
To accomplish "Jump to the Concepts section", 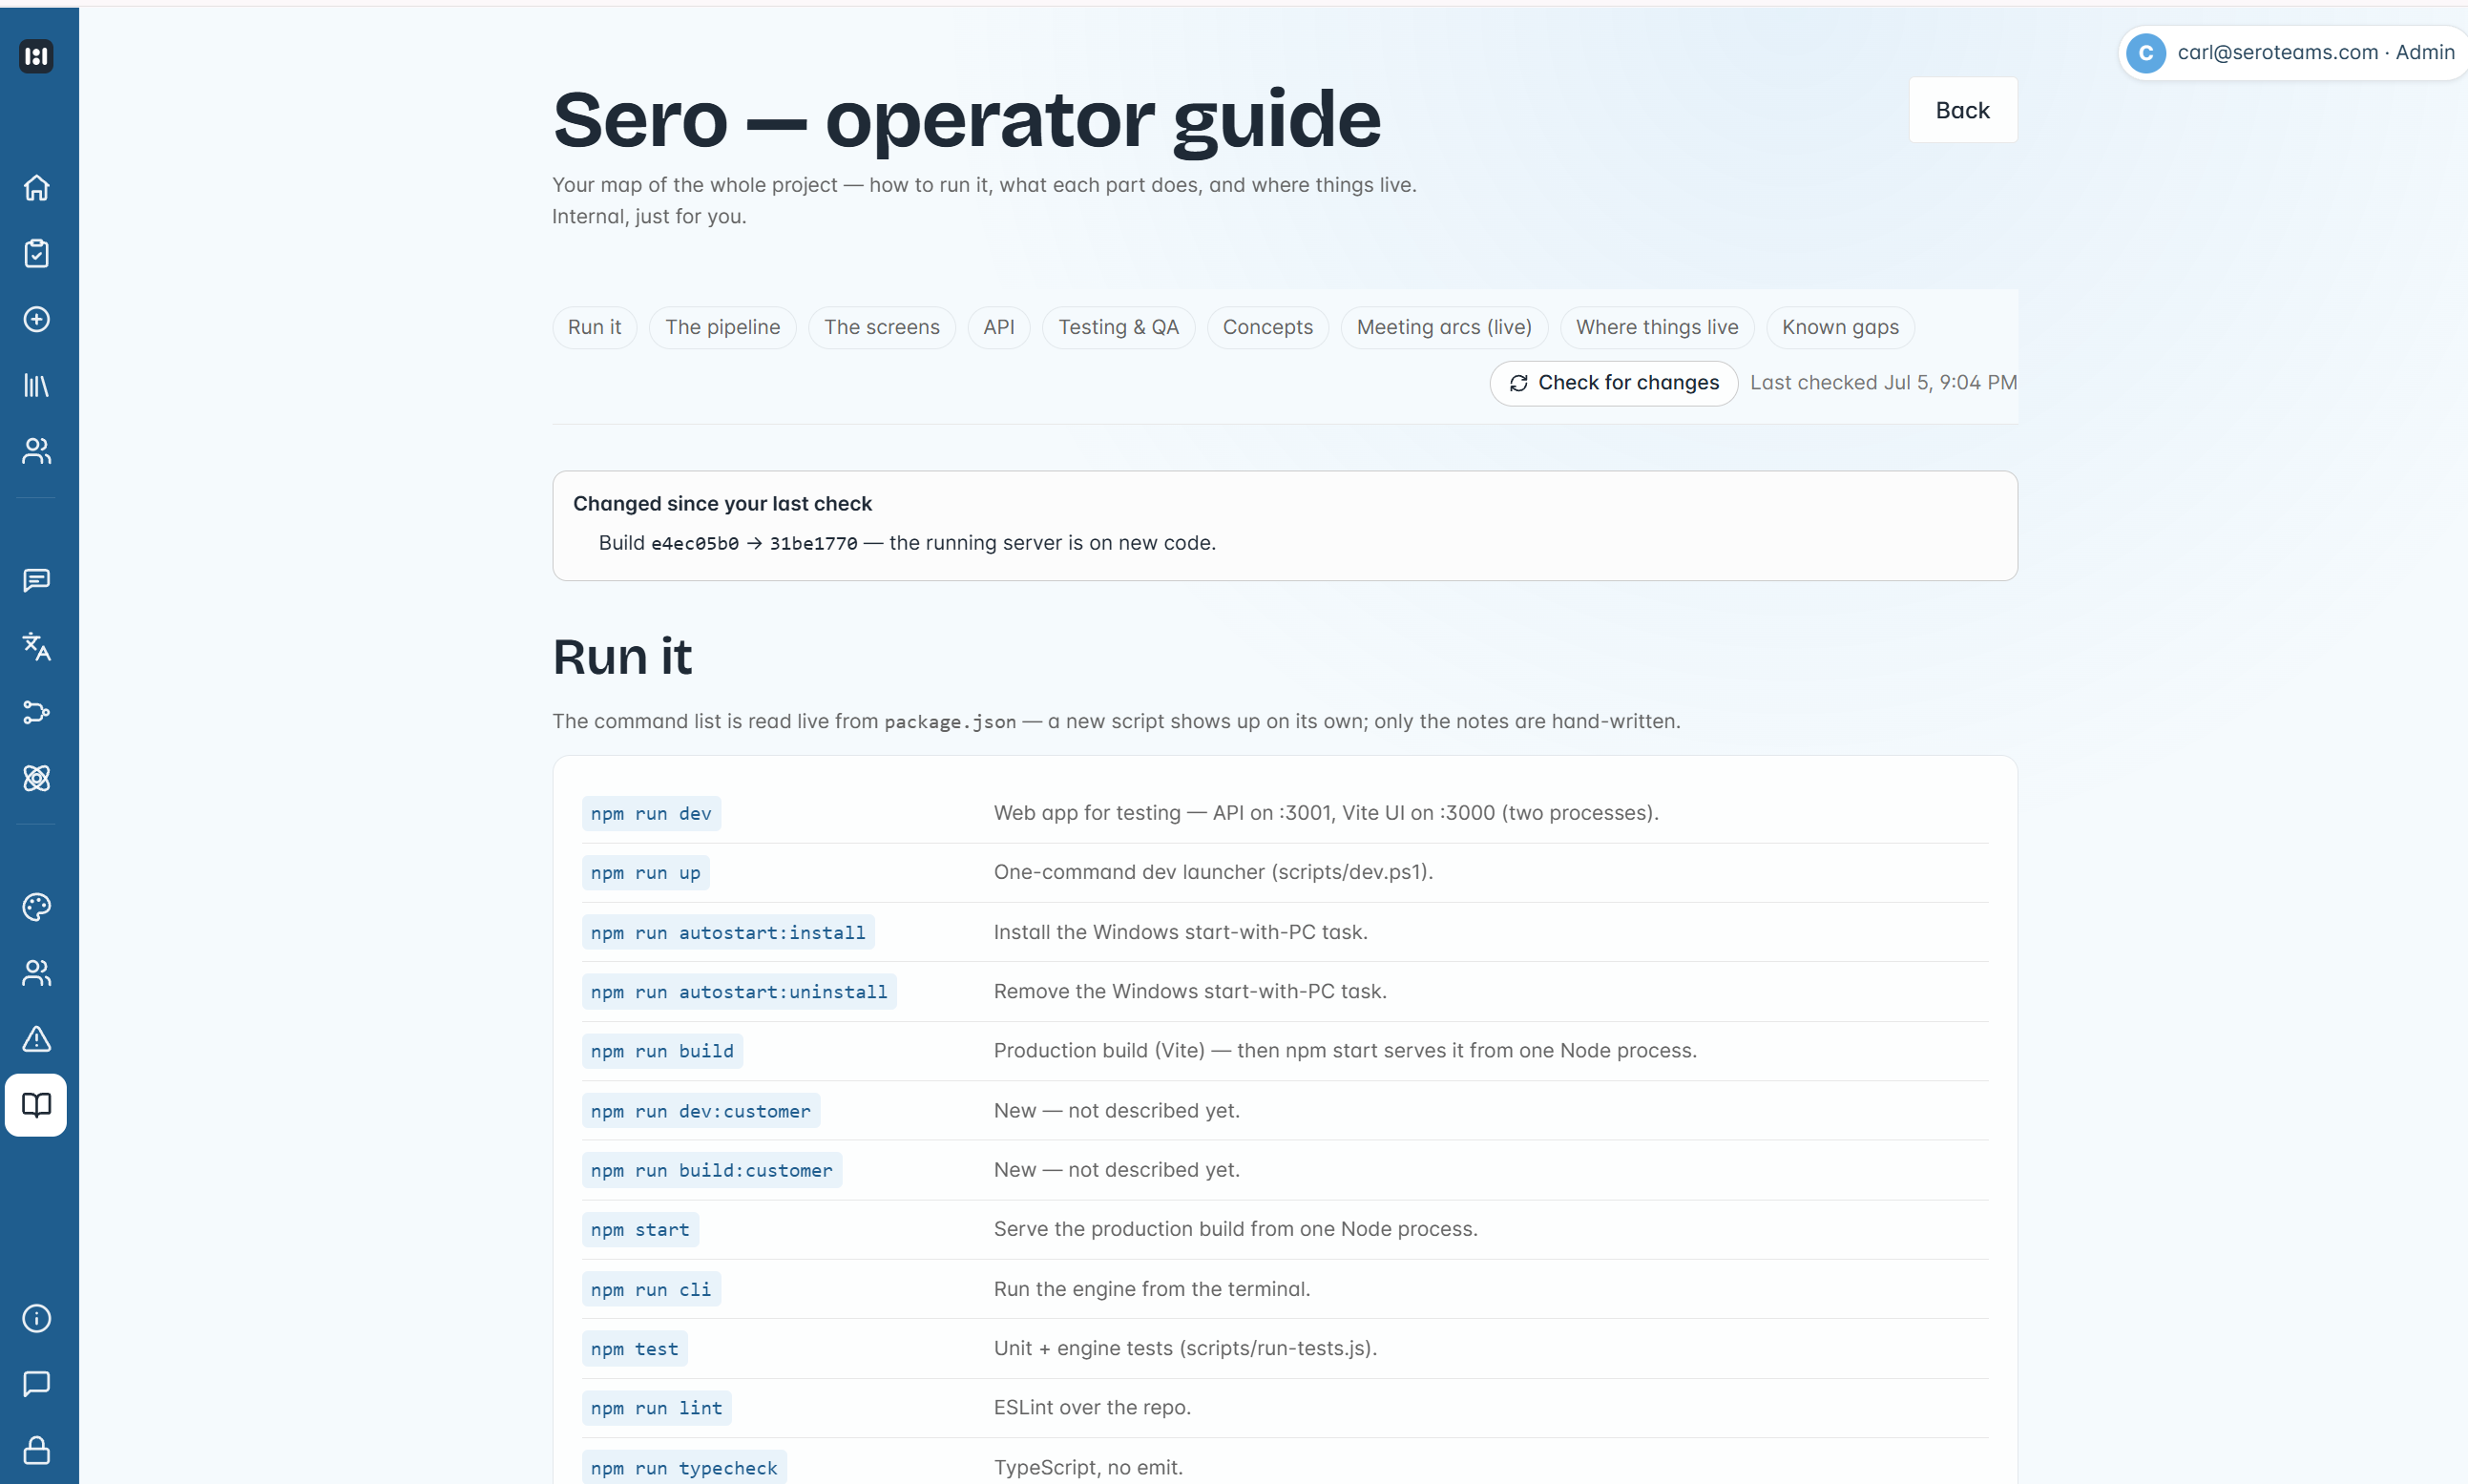I will pos(1267,327).
